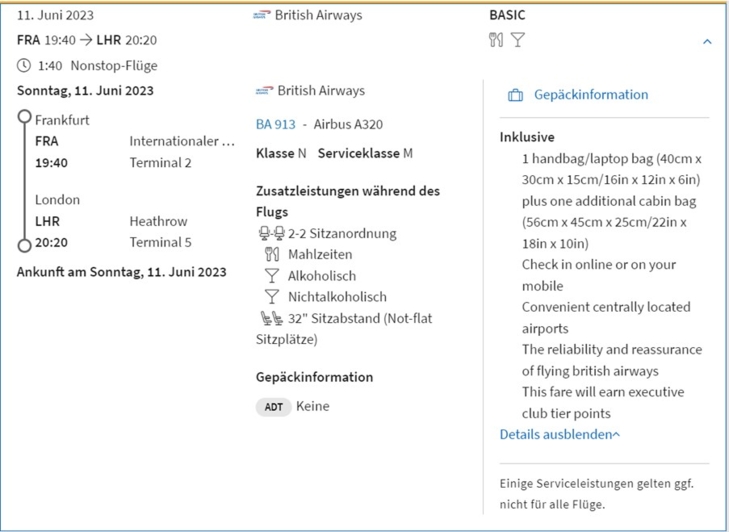
Task: Click the cutlery icon beside Mahlzeiten
Action: click(x=271, y=255)
